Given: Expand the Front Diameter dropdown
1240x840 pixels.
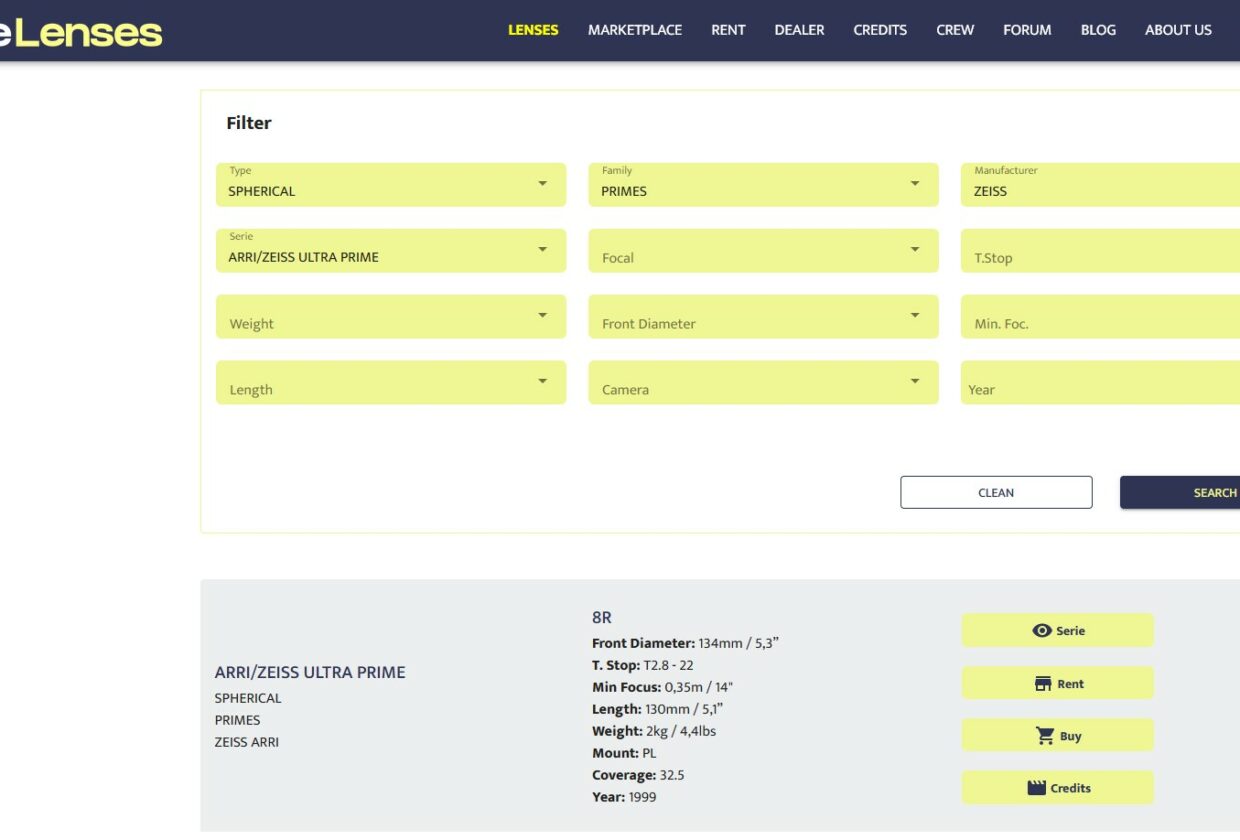Looking at the screenshot, I should [x=763, y=317].
